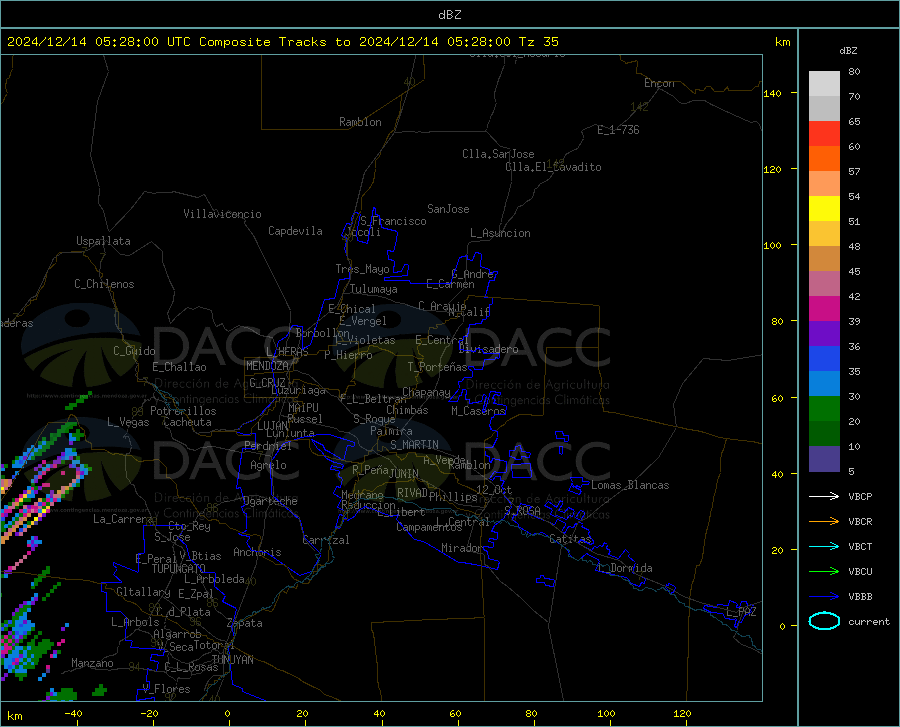The height and width of the screenshot is (727, 900).
Task: Click the 'L_PAZ' place label
Action: click(x=741, y=612)
